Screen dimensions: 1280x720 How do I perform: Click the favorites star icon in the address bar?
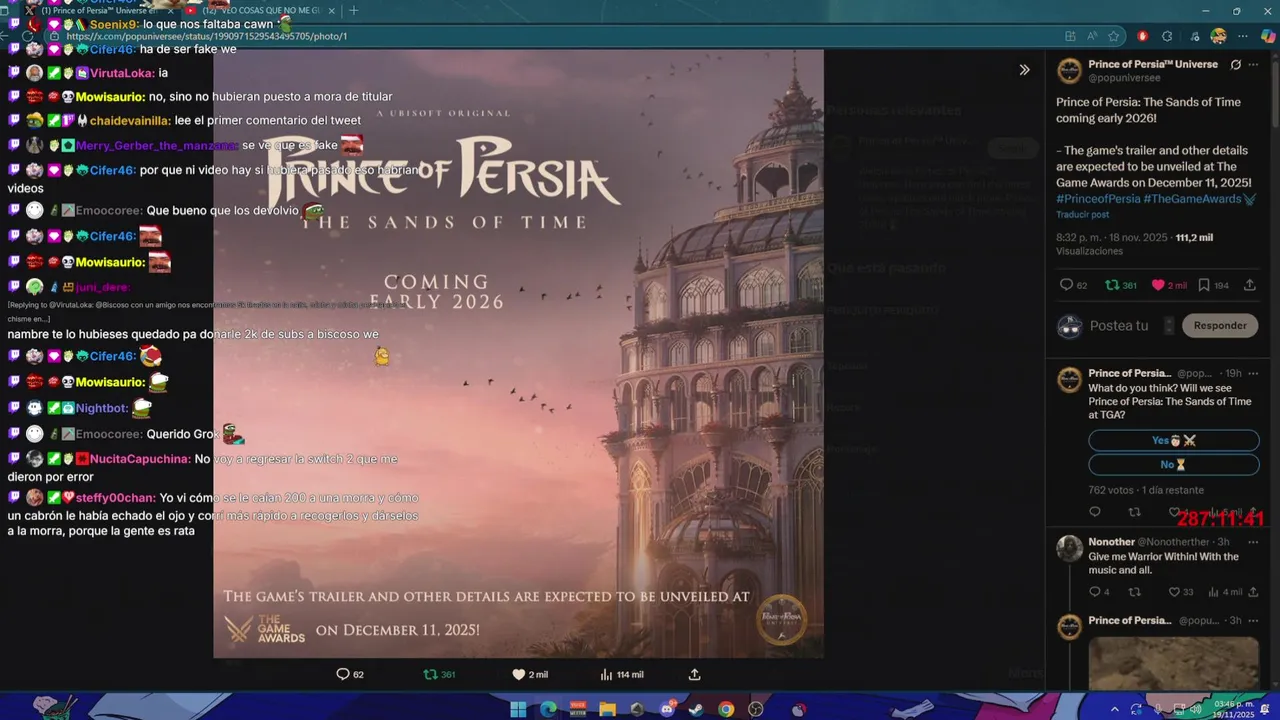1114,36
